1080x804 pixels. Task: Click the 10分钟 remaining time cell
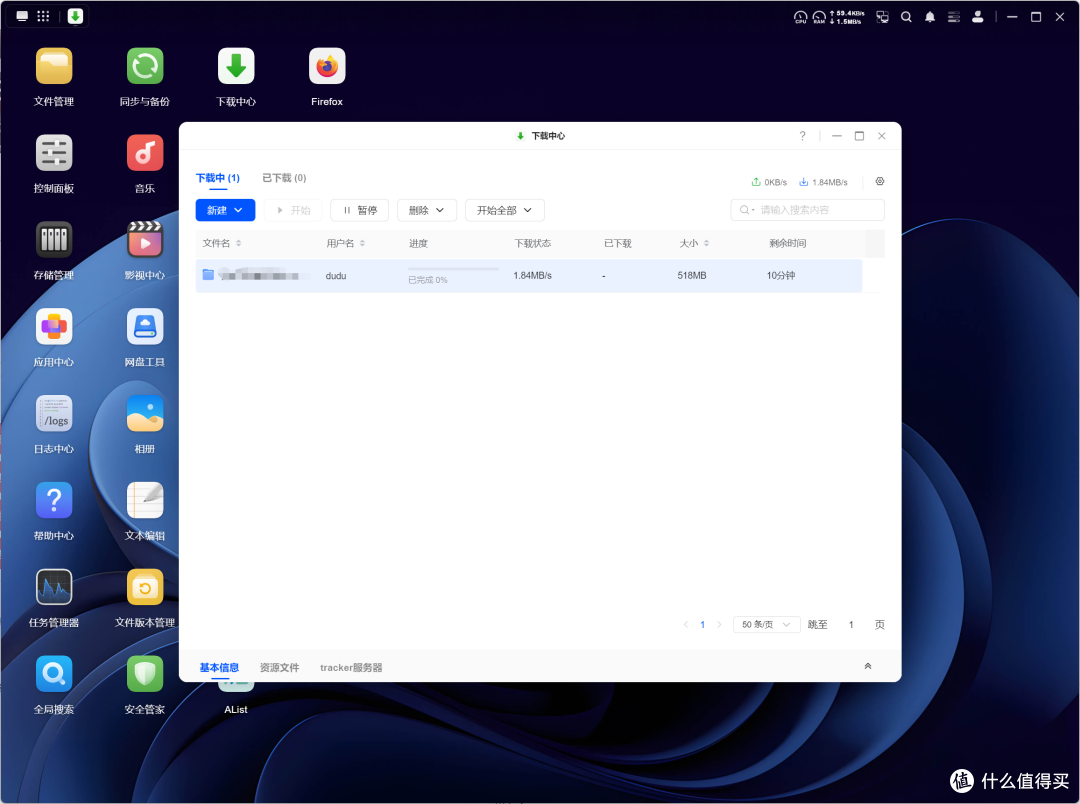(780, 275)
